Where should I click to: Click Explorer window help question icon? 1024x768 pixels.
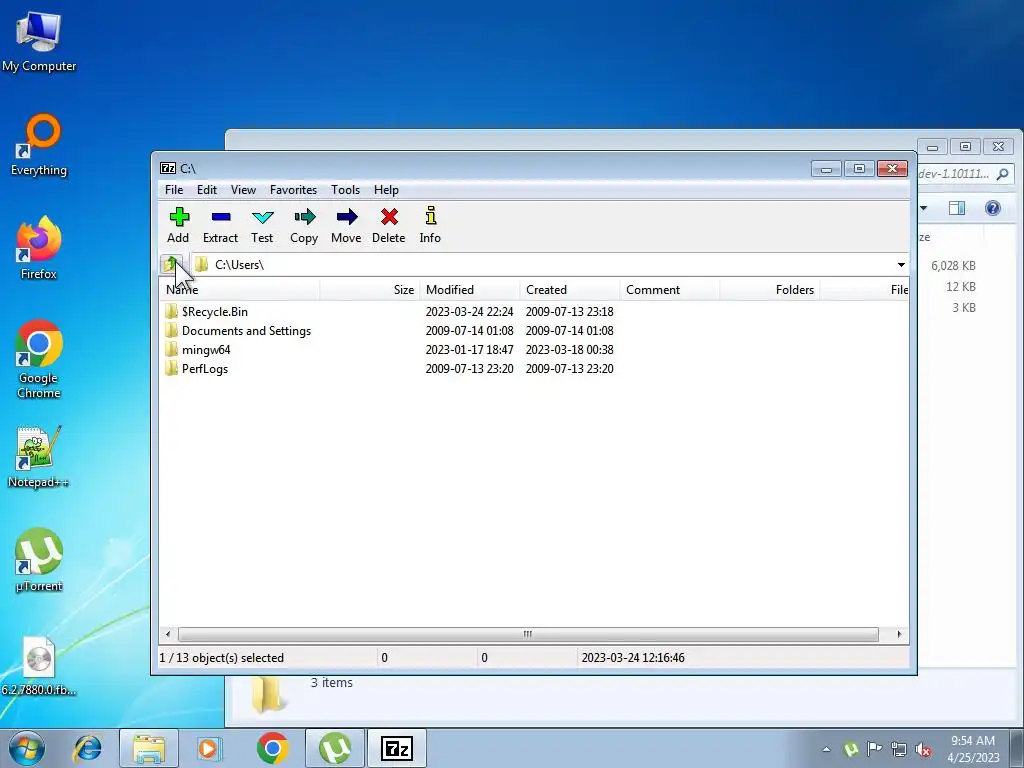coord(993,208)
